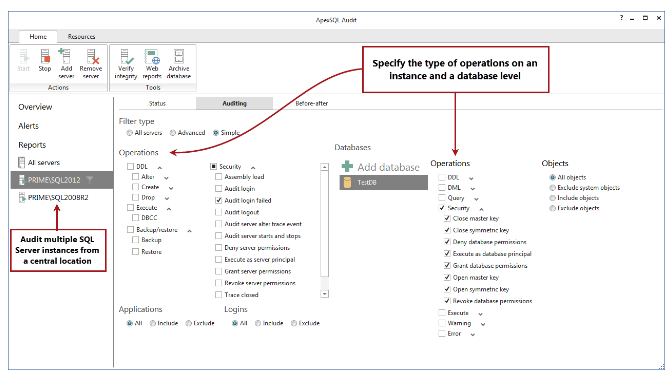
Task: Select Advanced filter type
Action: tap(173, 133)
